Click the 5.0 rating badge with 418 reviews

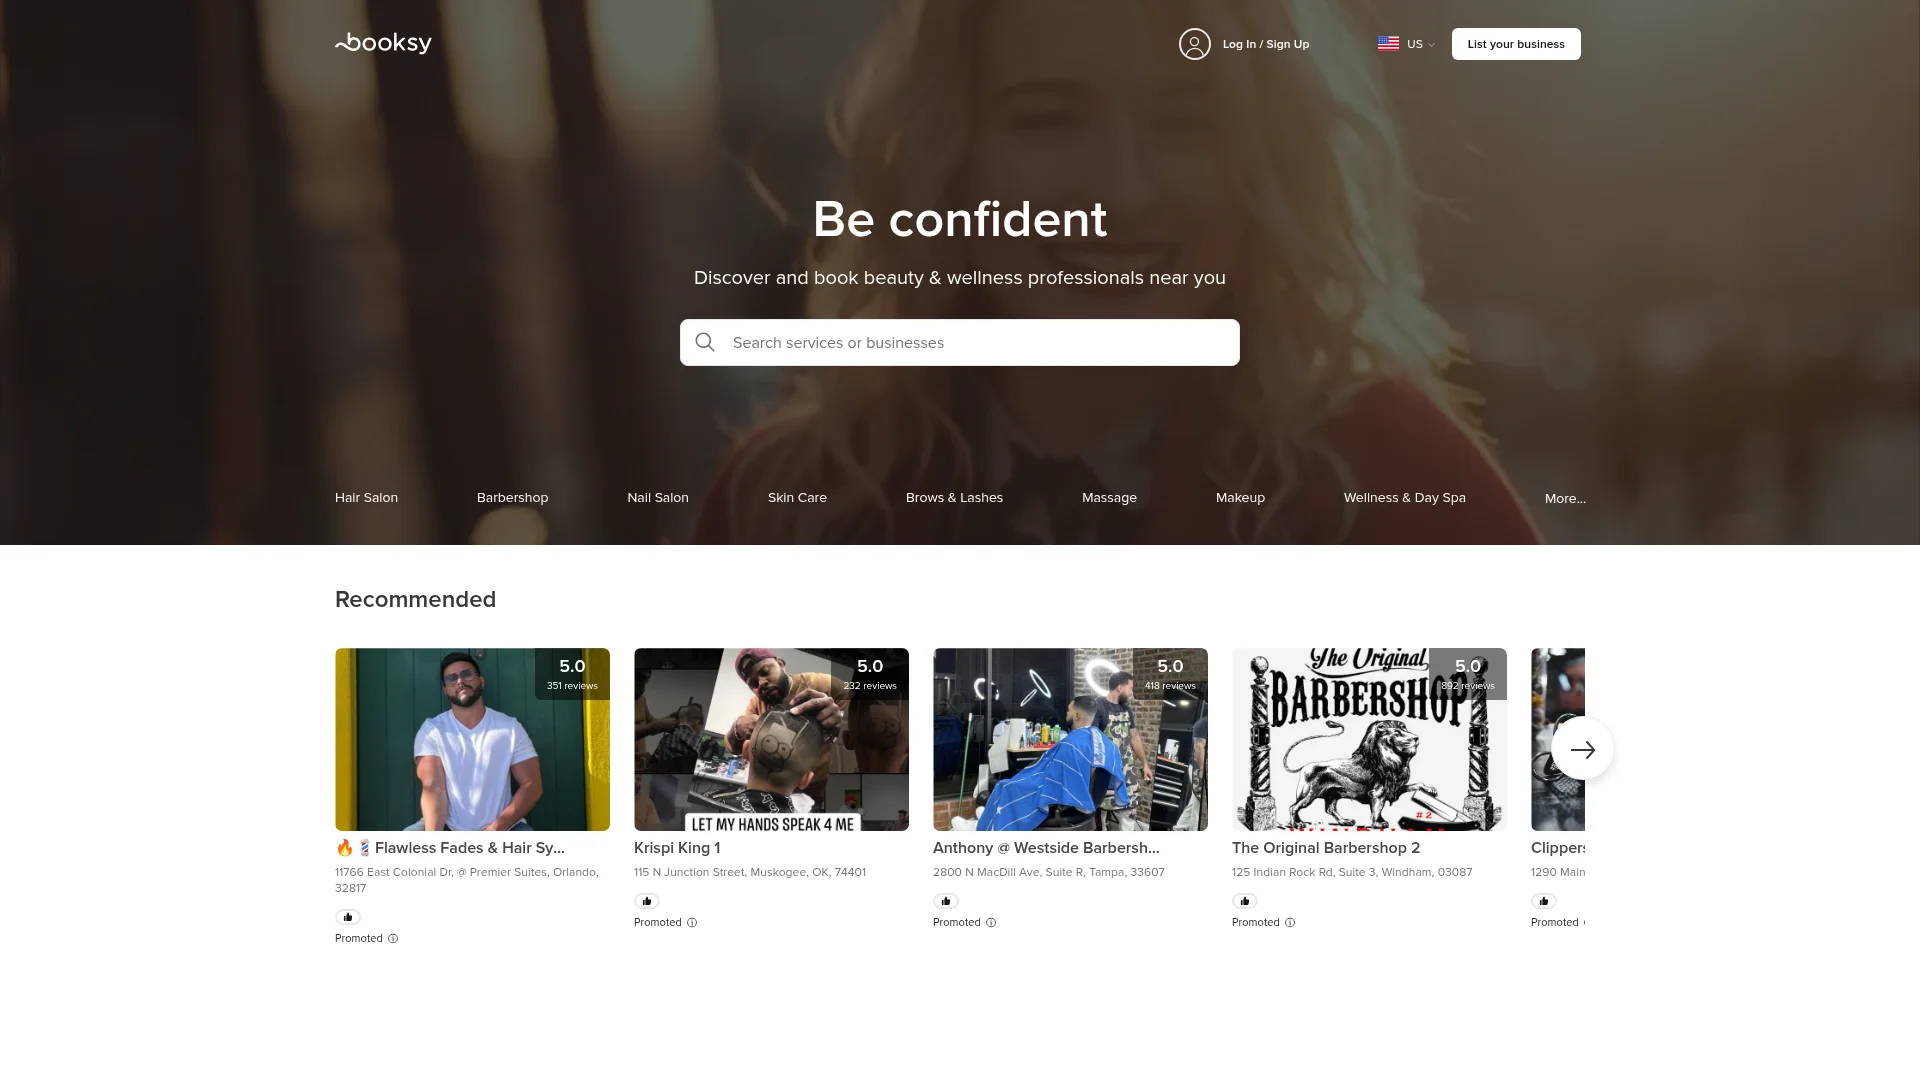(1170, 674)
